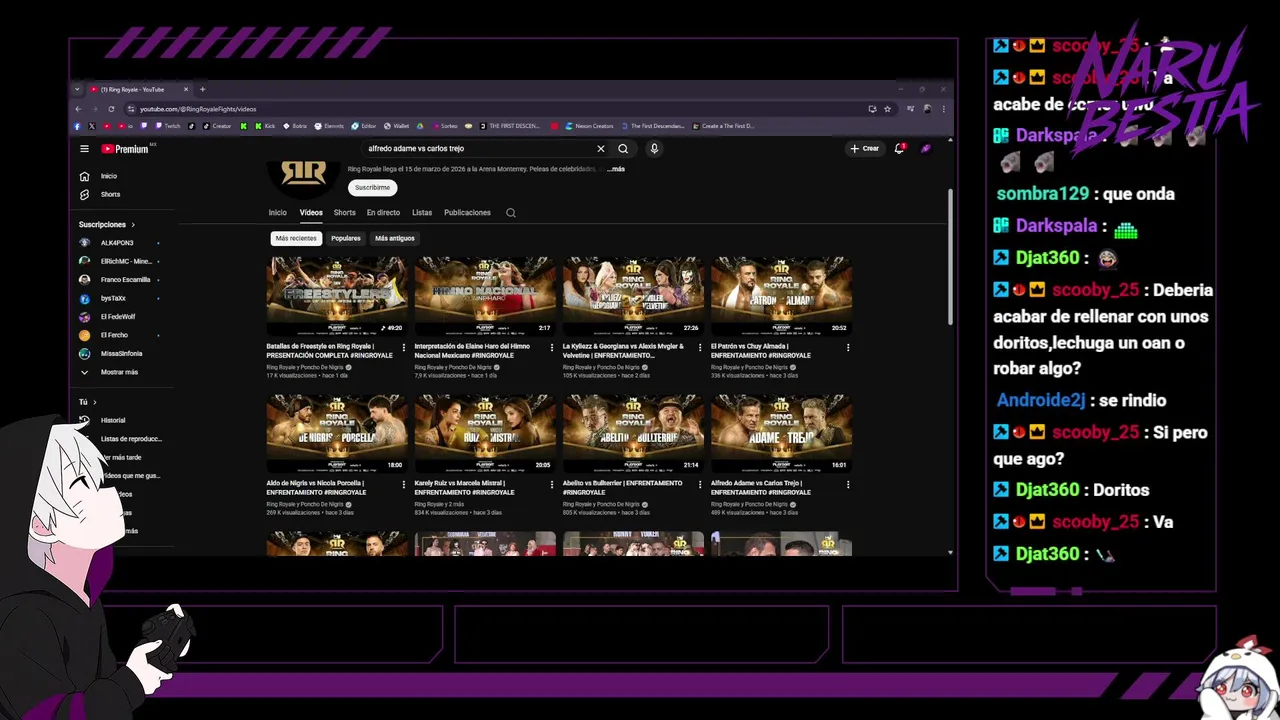Image resolution: width=1280 pixels, height=720 pixels.
Task: Switch to the channel Shorts tab
Action: pyautogui.click(x=345, y=213)
